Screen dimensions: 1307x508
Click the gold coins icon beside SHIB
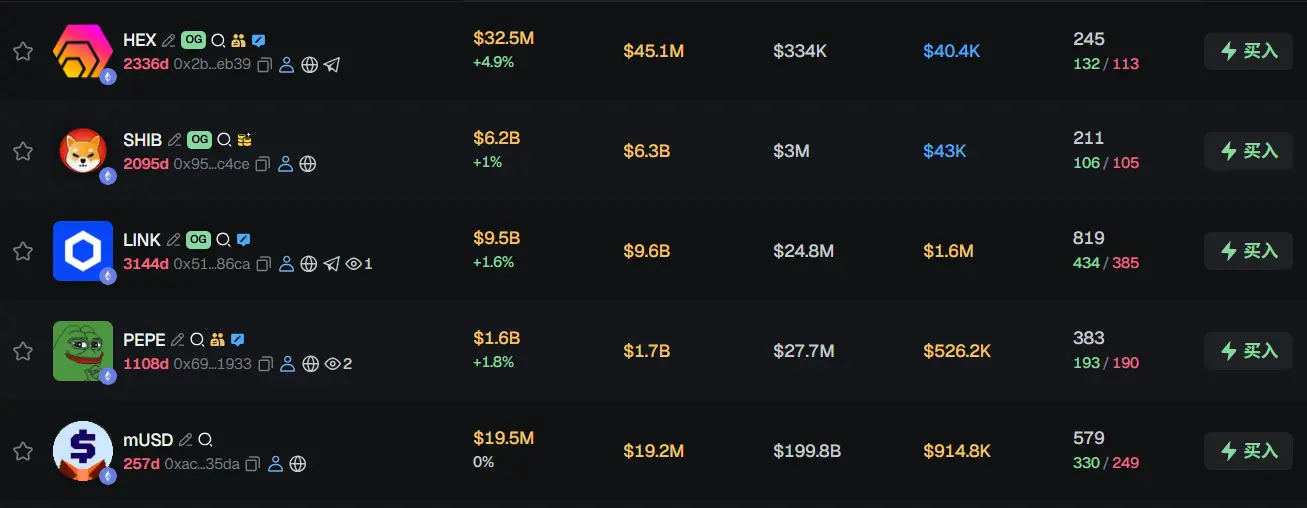pyautogui.click(x=245, y=140)
